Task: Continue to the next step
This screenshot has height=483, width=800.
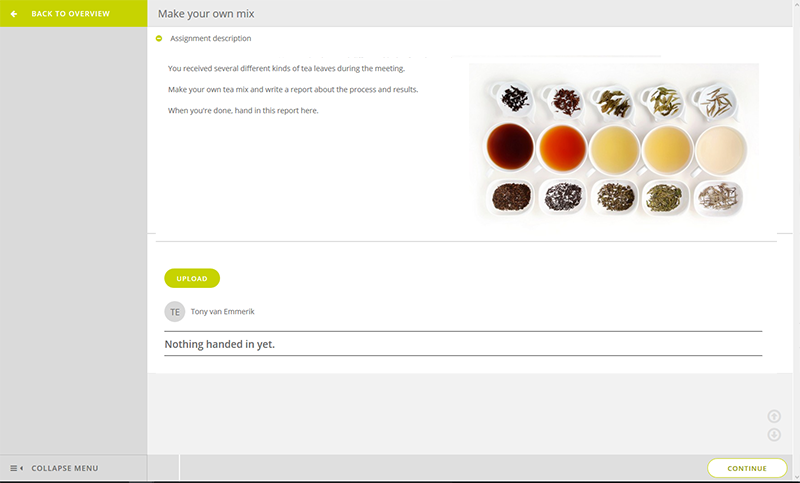Action: (x=747, y=468)
